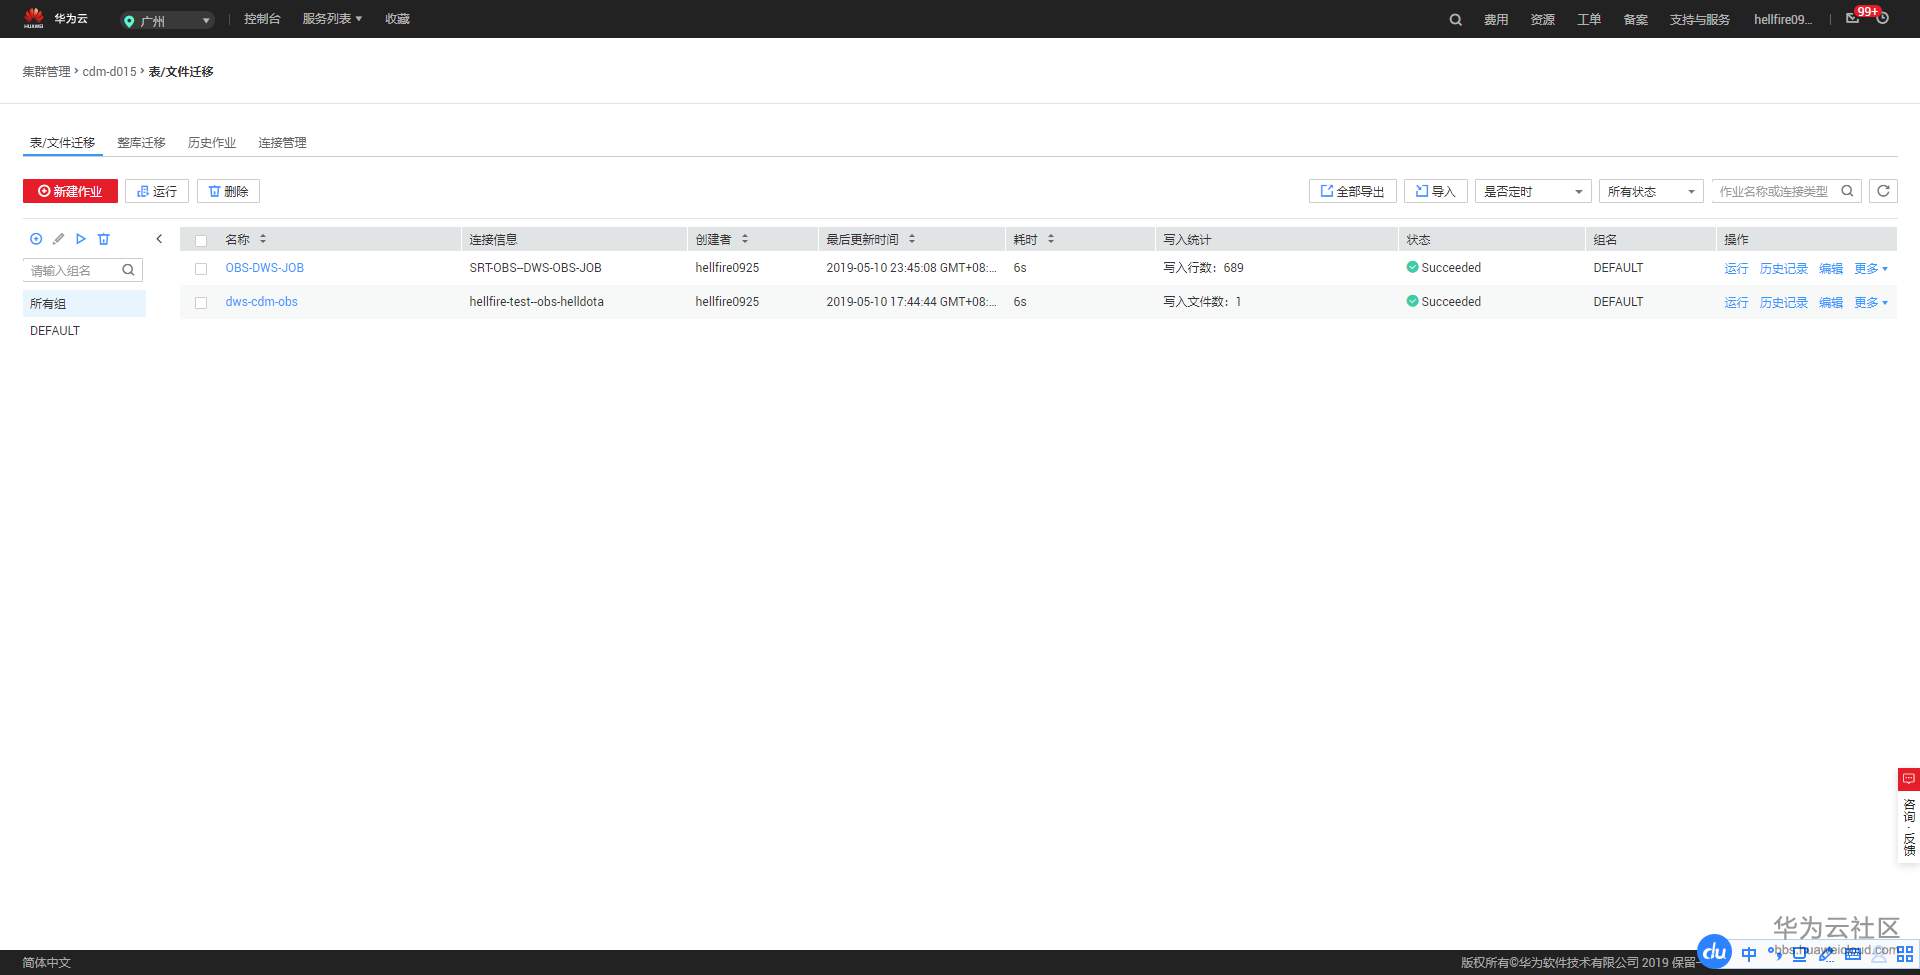Expand the 服务列表 menu
This screenshot has height=975, width=1920.
click(x=332, y=19)
